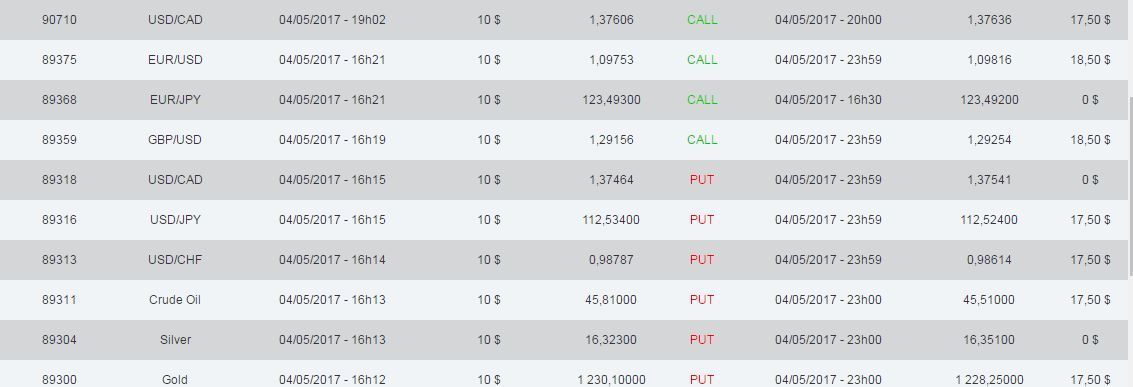Click the red PUT label for USD/JPY
The width and height of the screenshot is (1133, 387).
tap(702, 219)
